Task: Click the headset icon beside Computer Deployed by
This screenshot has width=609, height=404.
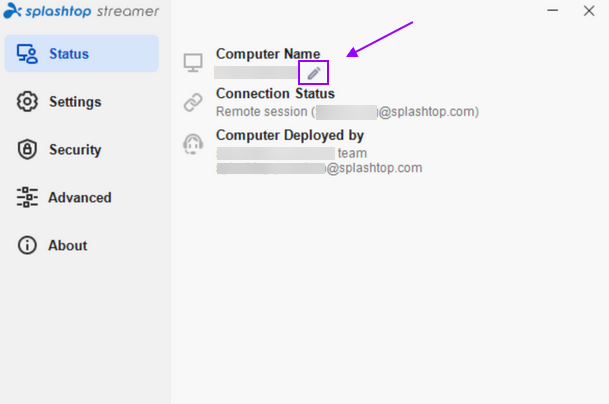Action: tap(193, 144)
